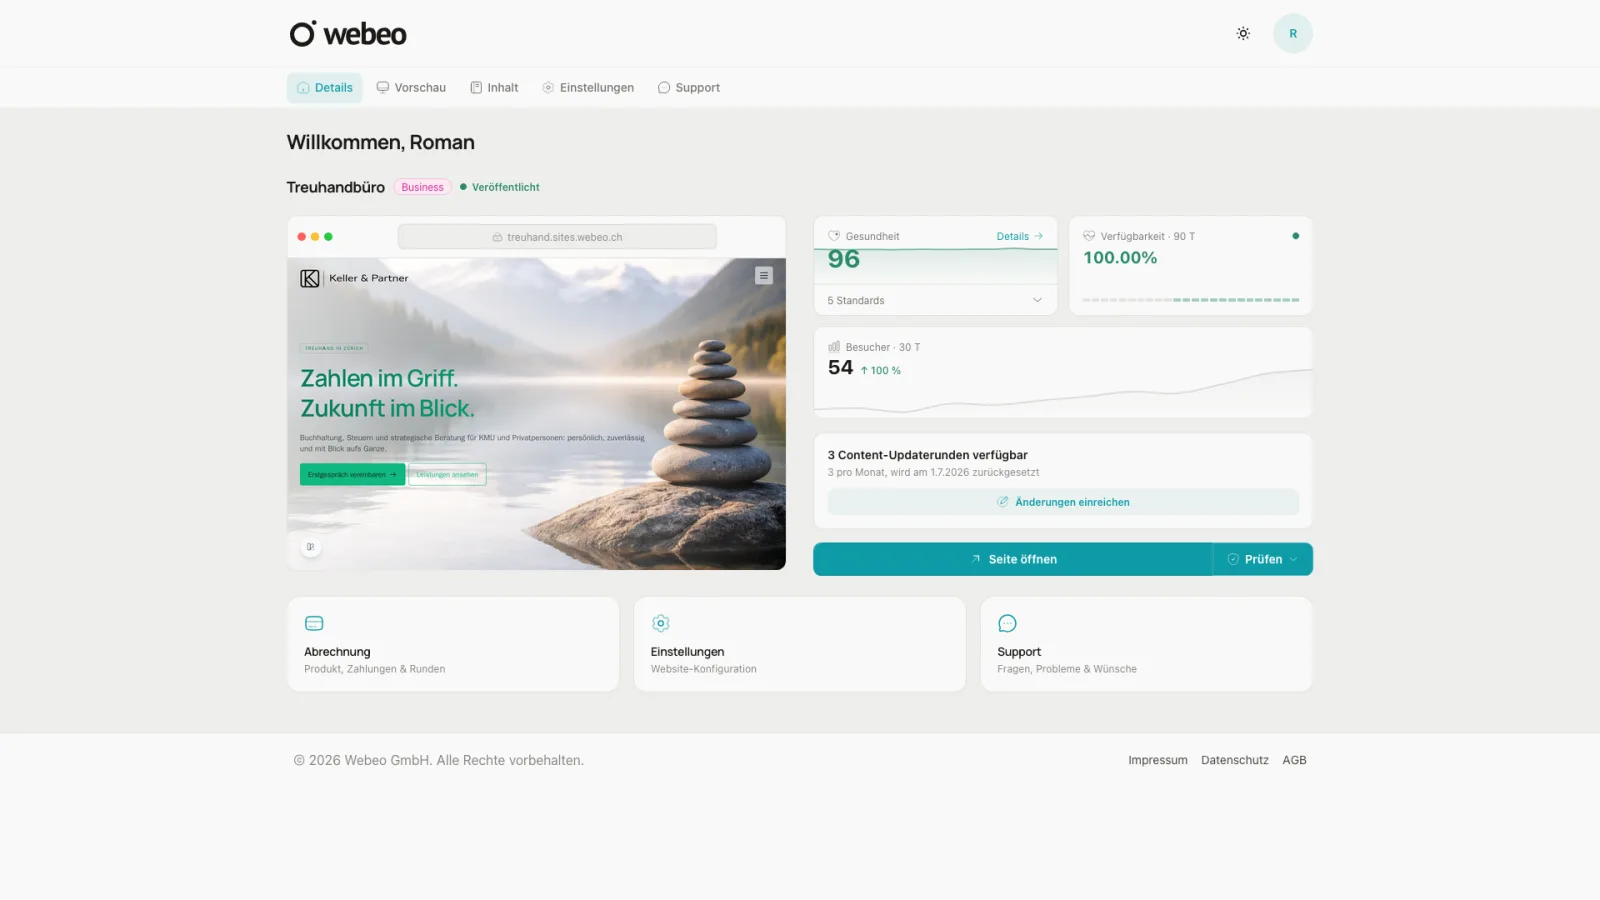Open the Prüfen dropdown

1263,559
